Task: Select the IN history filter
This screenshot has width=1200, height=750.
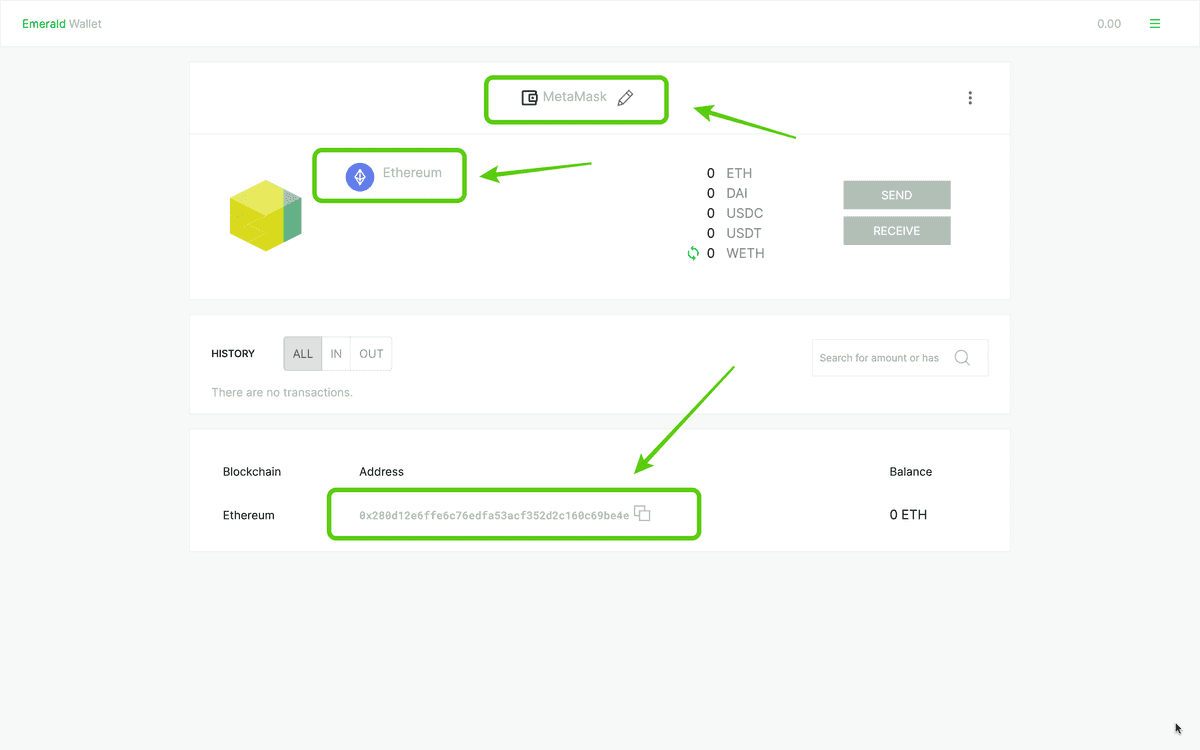Action: click(x=336, y=354)
